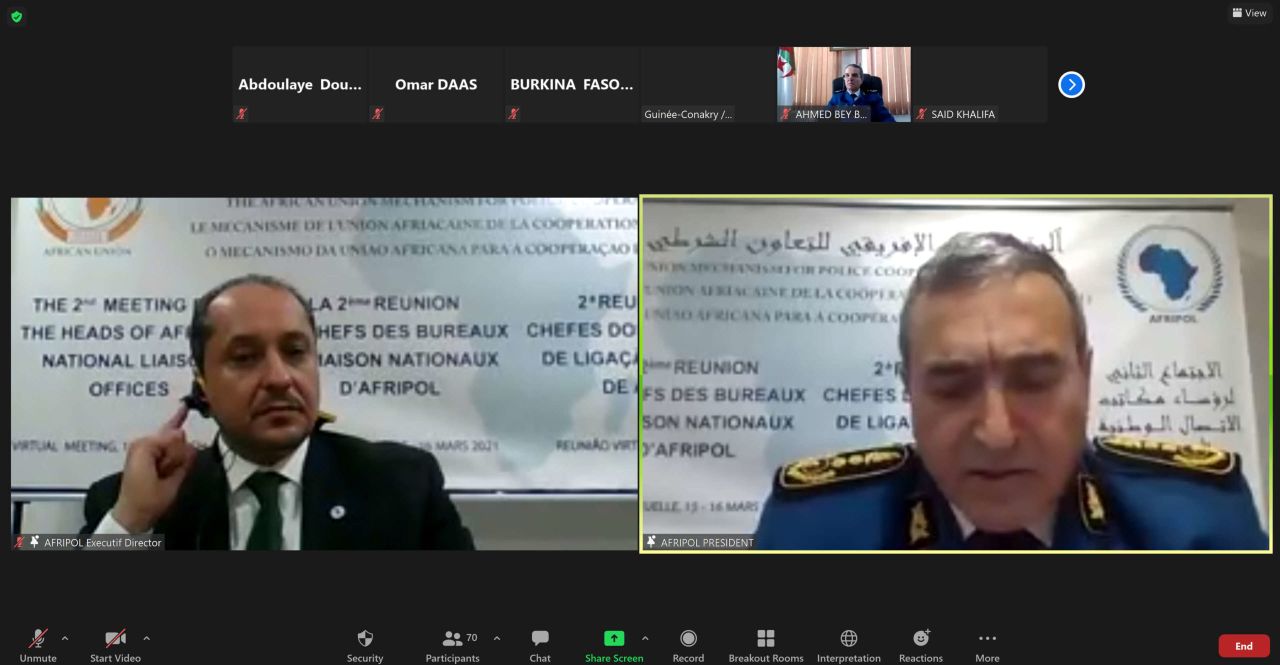
Task: Open the Interpretation globe icon
Action: point(848,639)
